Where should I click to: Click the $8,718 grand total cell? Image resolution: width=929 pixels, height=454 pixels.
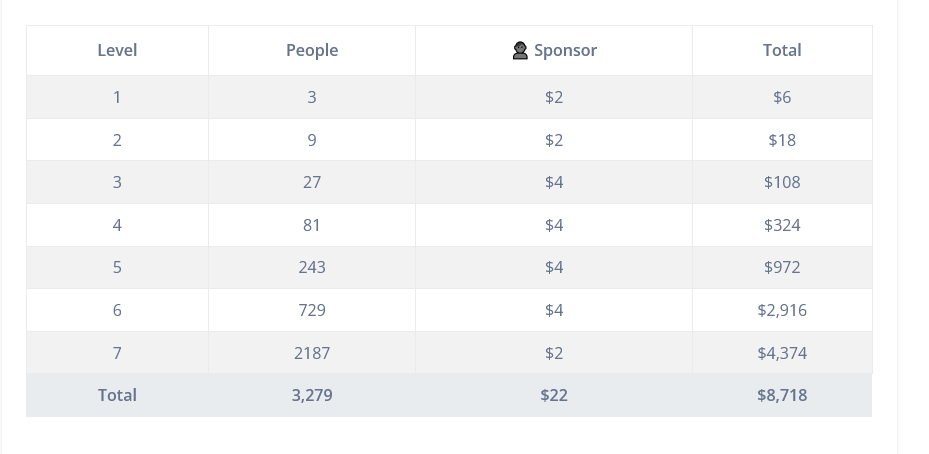coord(782,395)
